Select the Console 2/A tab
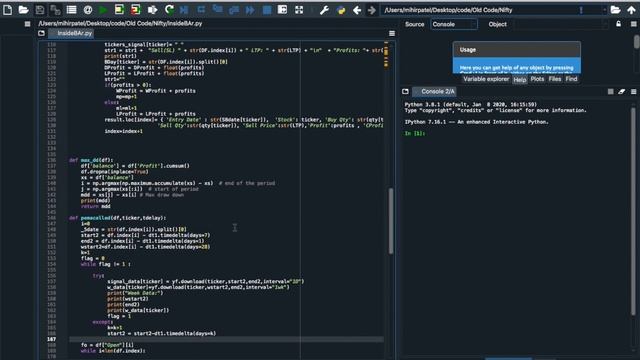The image size is (640, 360). [434, 91]
